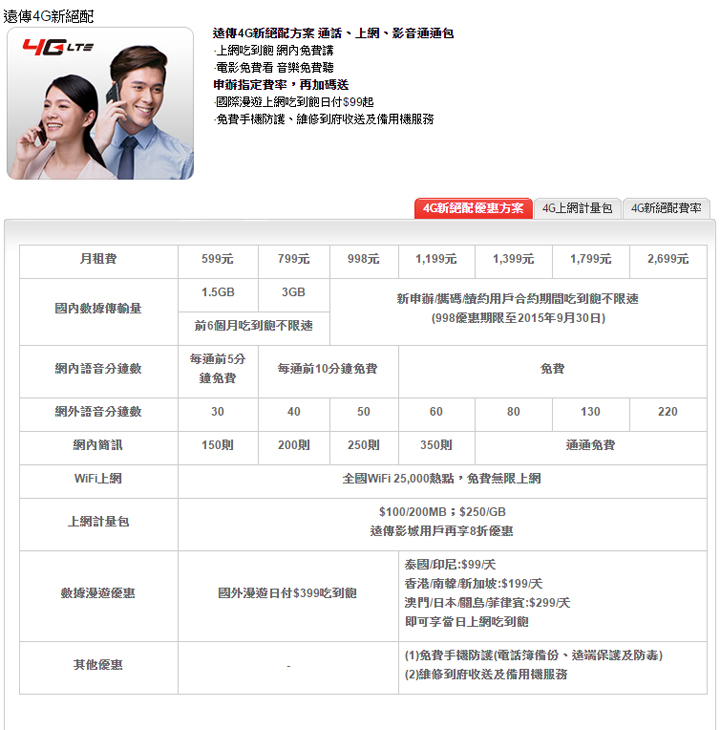The height and width of the screenshot is (730, 720).
Task: Click the 40 minutes cell
Action: click(294, 412)
